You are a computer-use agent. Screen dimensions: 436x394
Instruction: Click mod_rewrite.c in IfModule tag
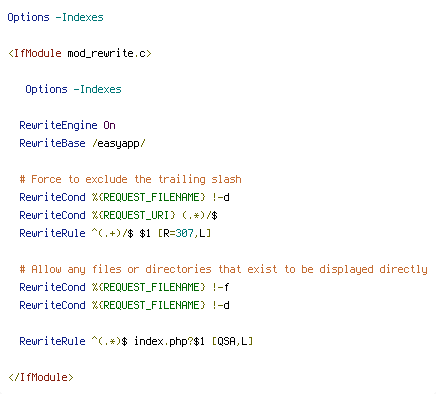click(x=106, y=53)
